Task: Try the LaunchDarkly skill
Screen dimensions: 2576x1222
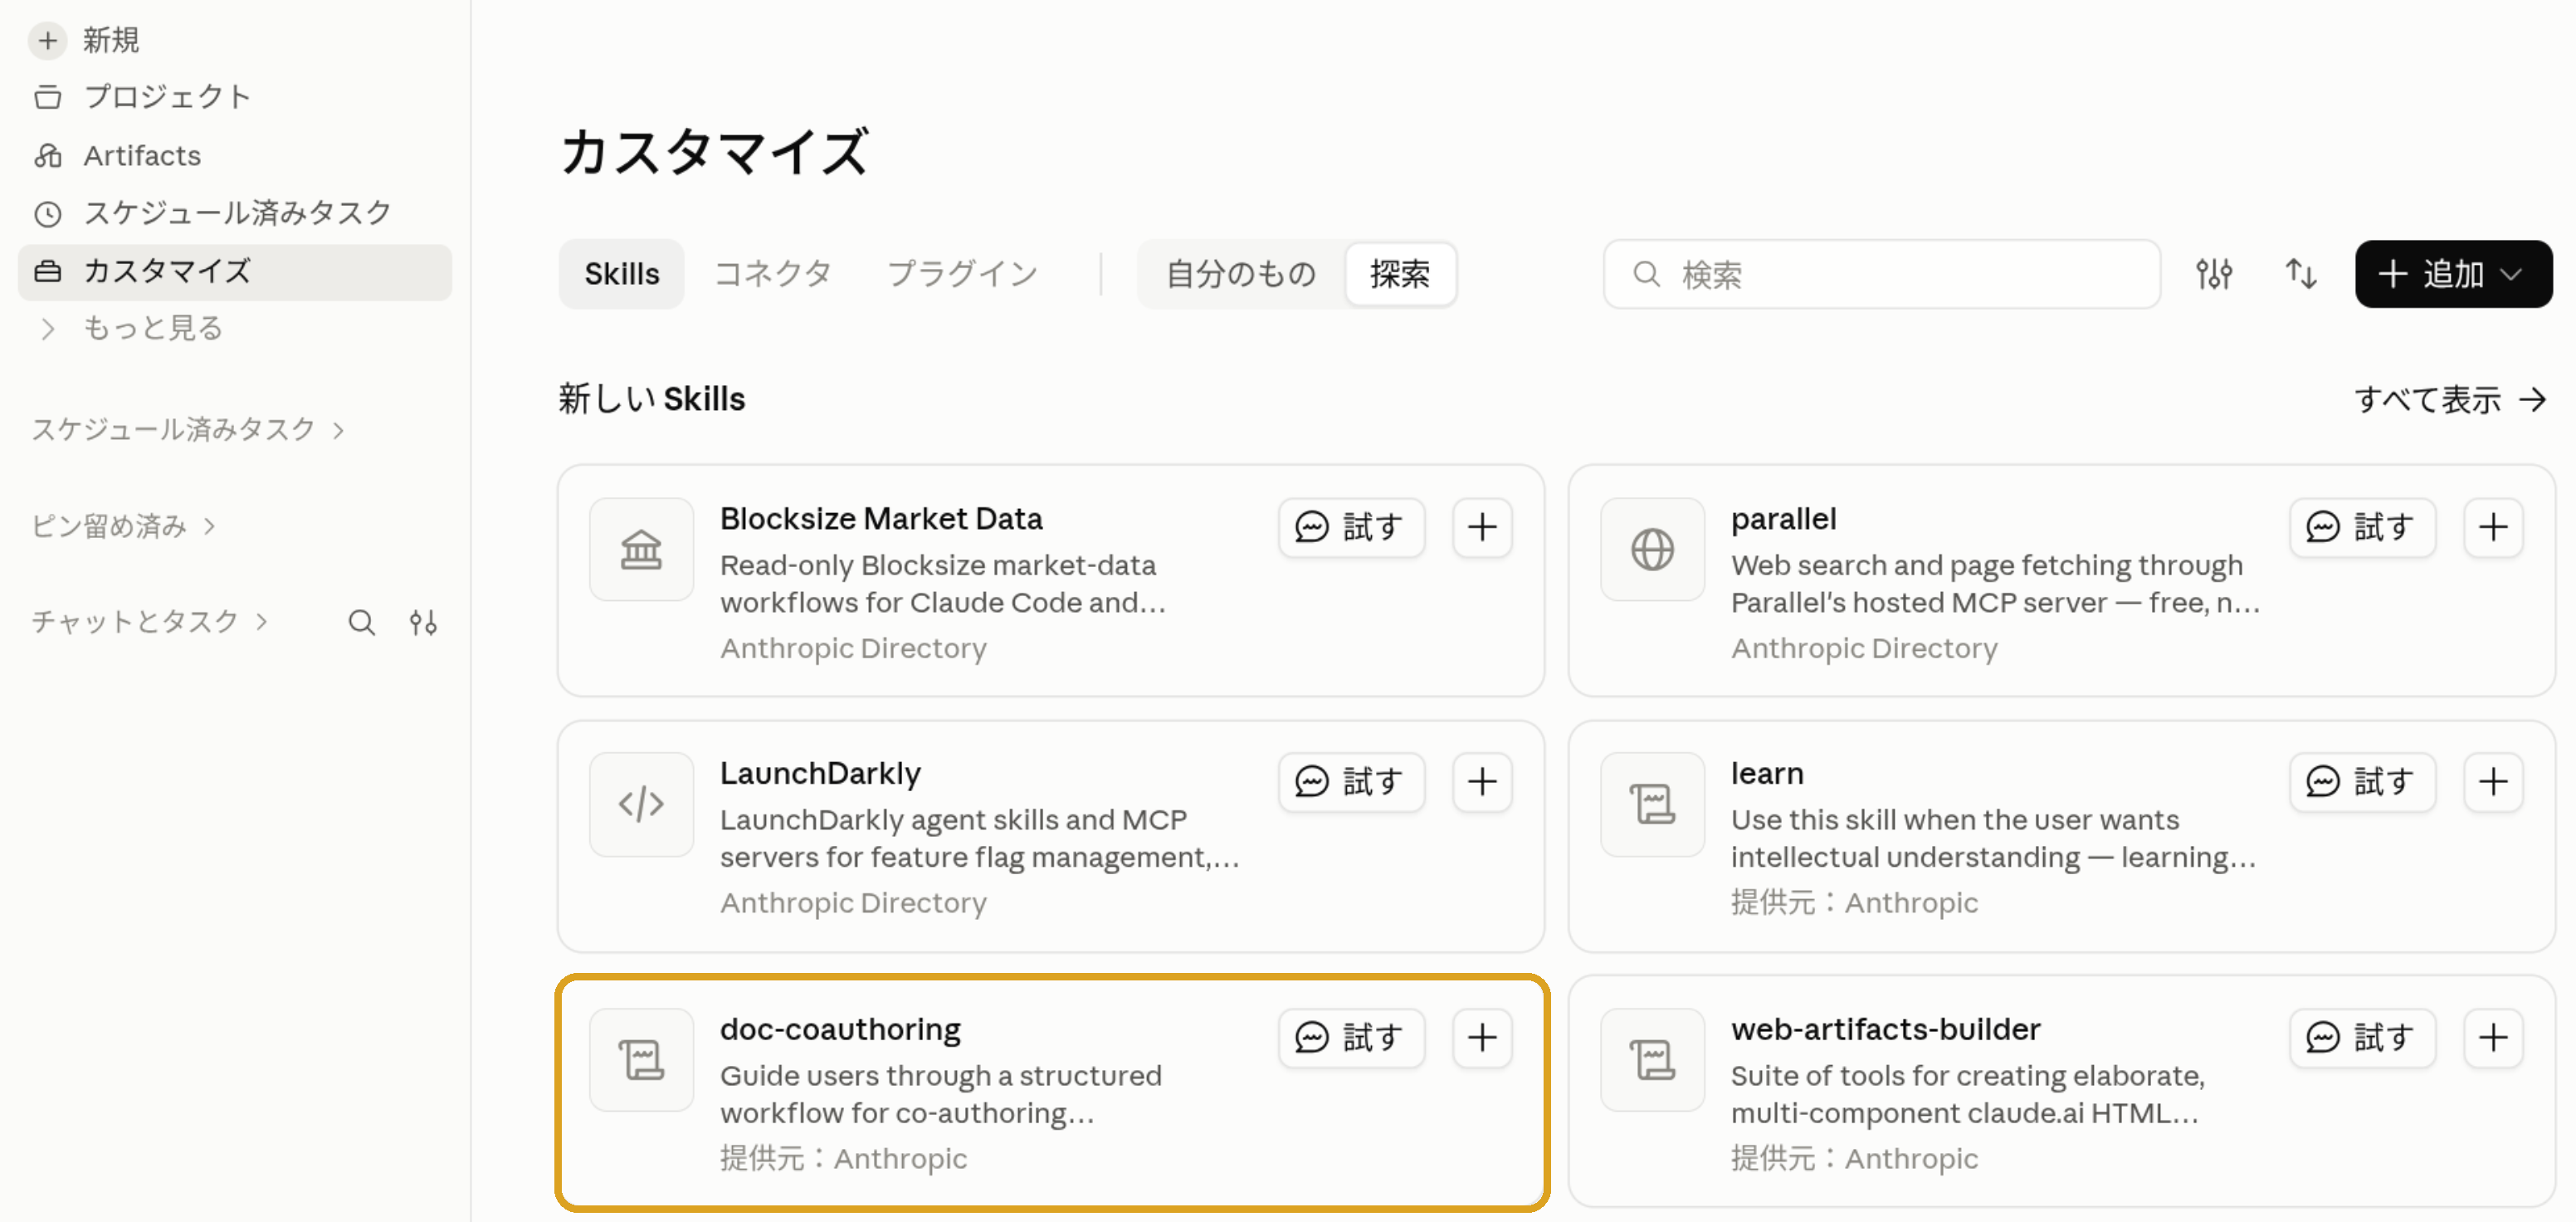Action: 1350,781
